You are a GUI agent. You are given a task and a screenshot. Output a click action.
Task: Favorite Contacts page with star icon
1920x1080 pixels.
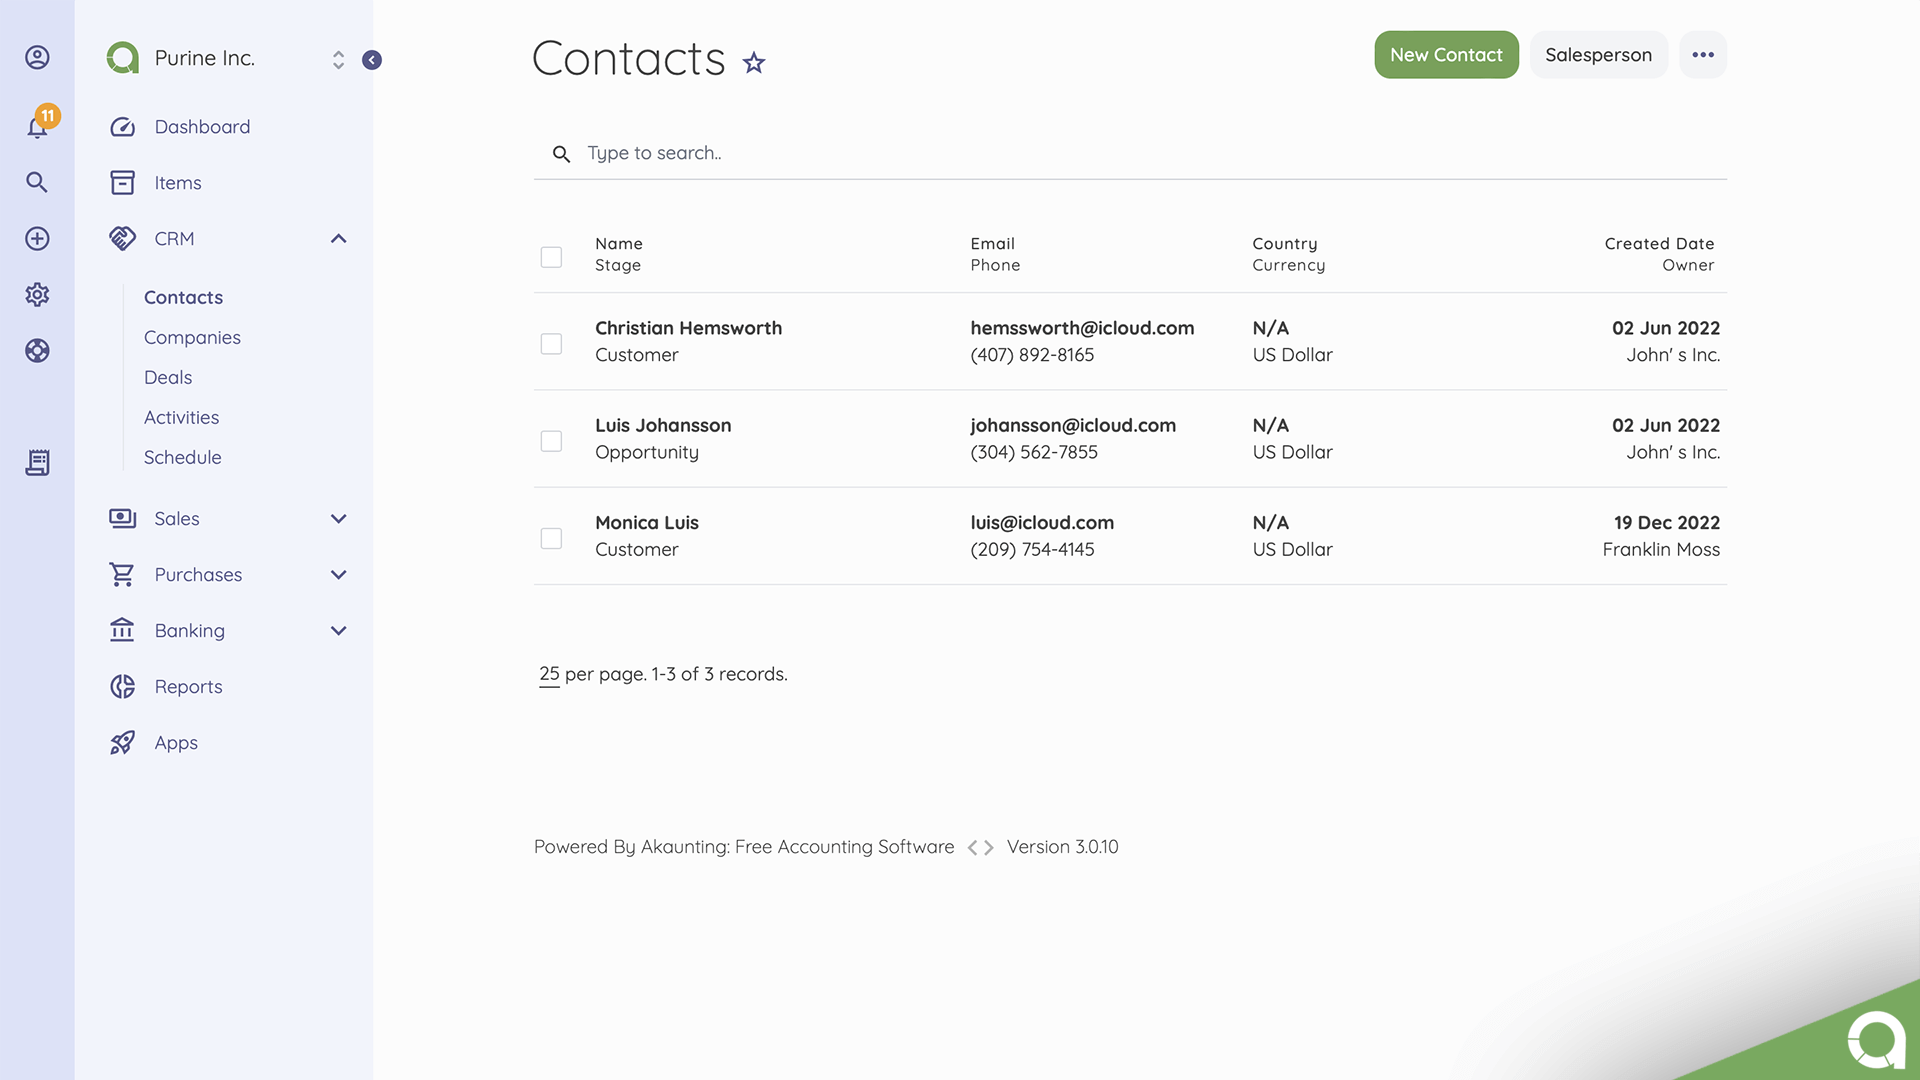click(x=754, y=63)
